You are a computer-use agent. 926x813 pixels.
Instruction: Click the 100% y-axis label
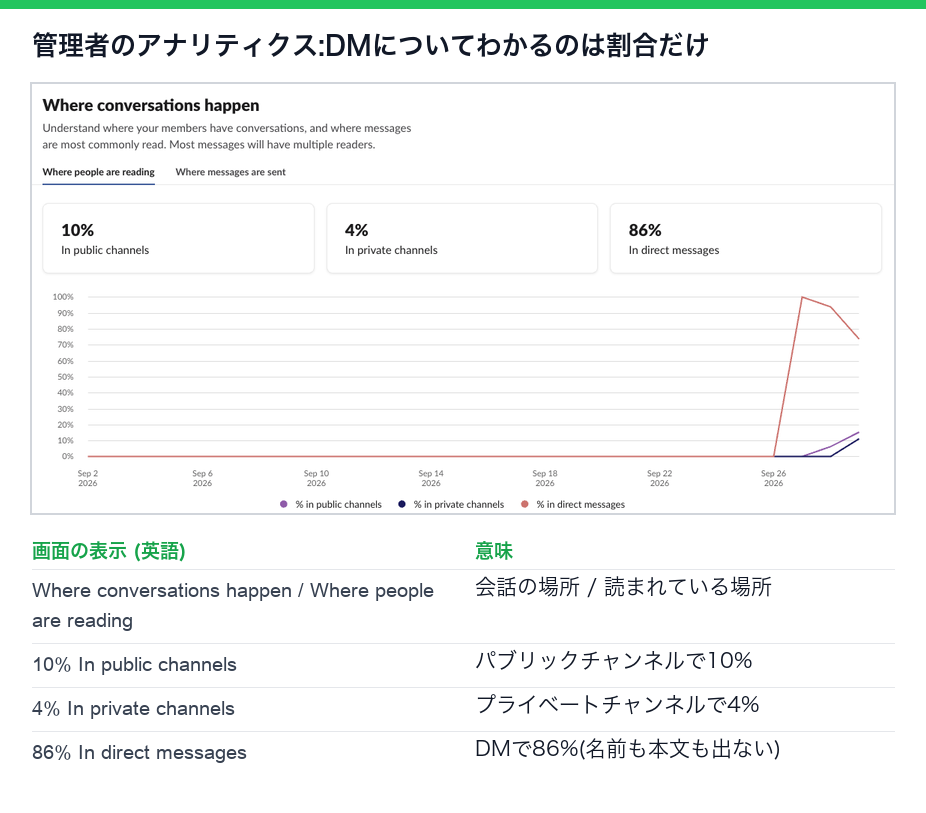[63, 297]
